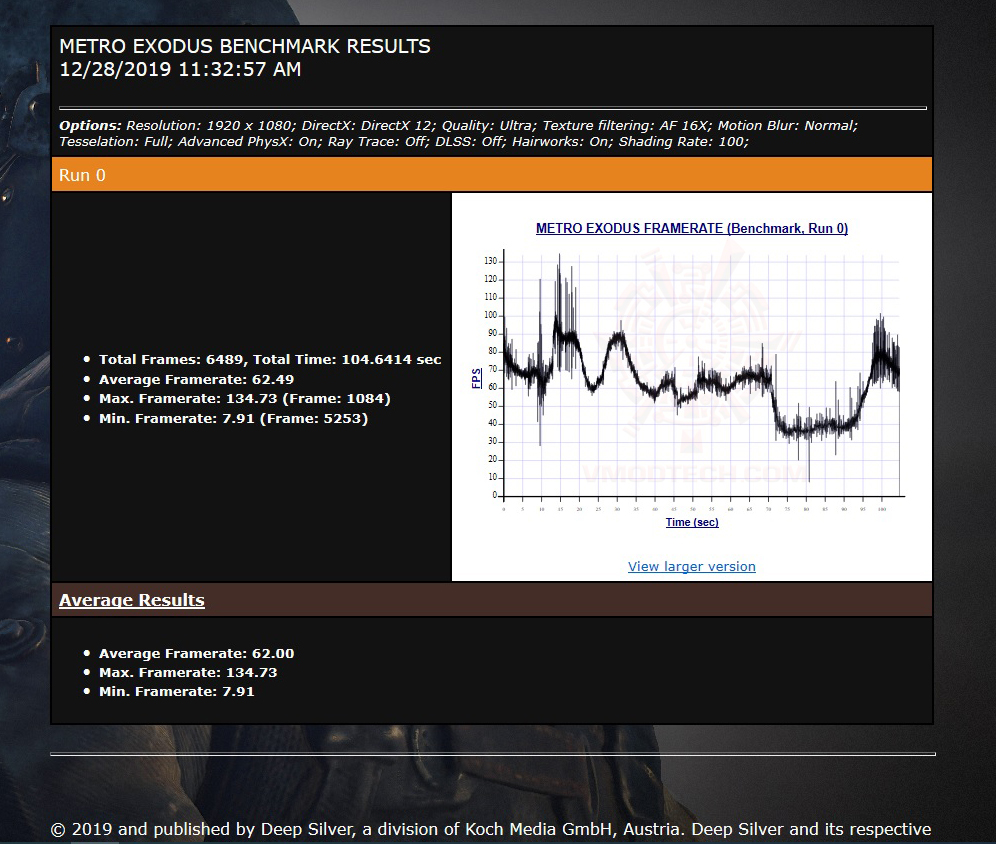Click the FPS axis label link
Screen dimensions: 996x844
pyautogui.click(x=476, y=378)
